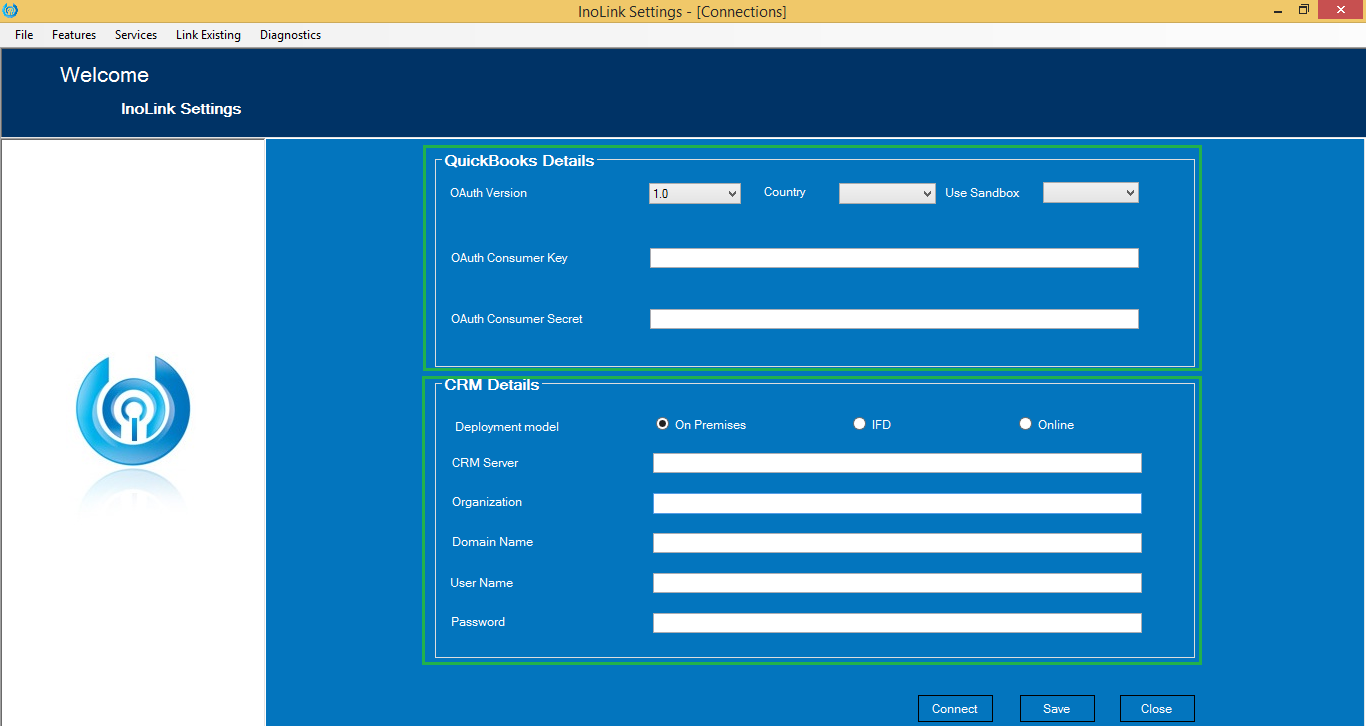Screen dimensions: 1366x726
Task: Click the Use Sandbox label
Action: click(x=982, y=193)
